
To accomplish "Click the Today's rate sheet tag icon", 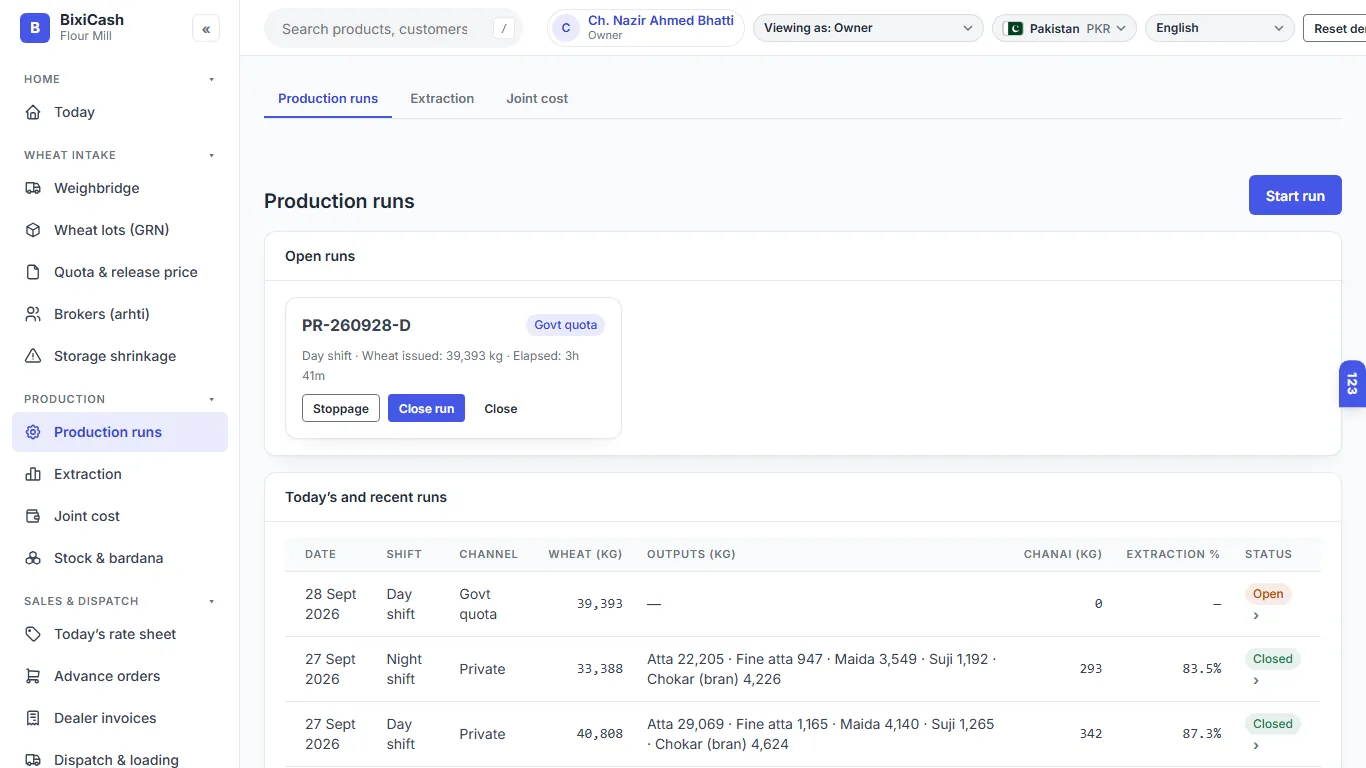I will (33, 634).
